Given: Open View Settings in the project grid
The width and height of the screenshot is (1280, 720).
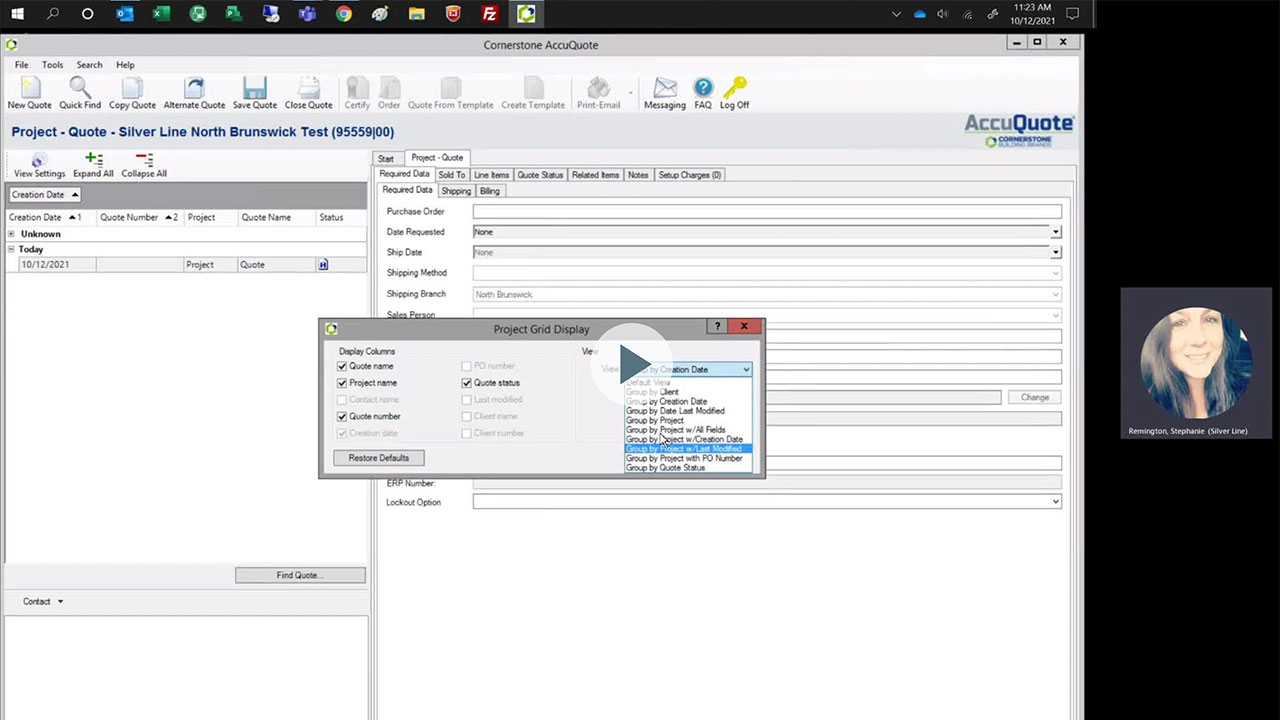Looking at the screenshot, I should tap(39, 160).
